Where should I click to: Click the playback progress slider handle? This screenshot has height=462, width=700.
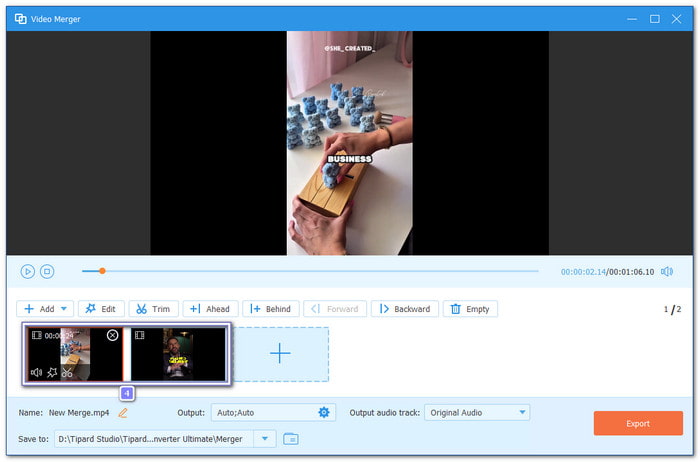(102, 271)
